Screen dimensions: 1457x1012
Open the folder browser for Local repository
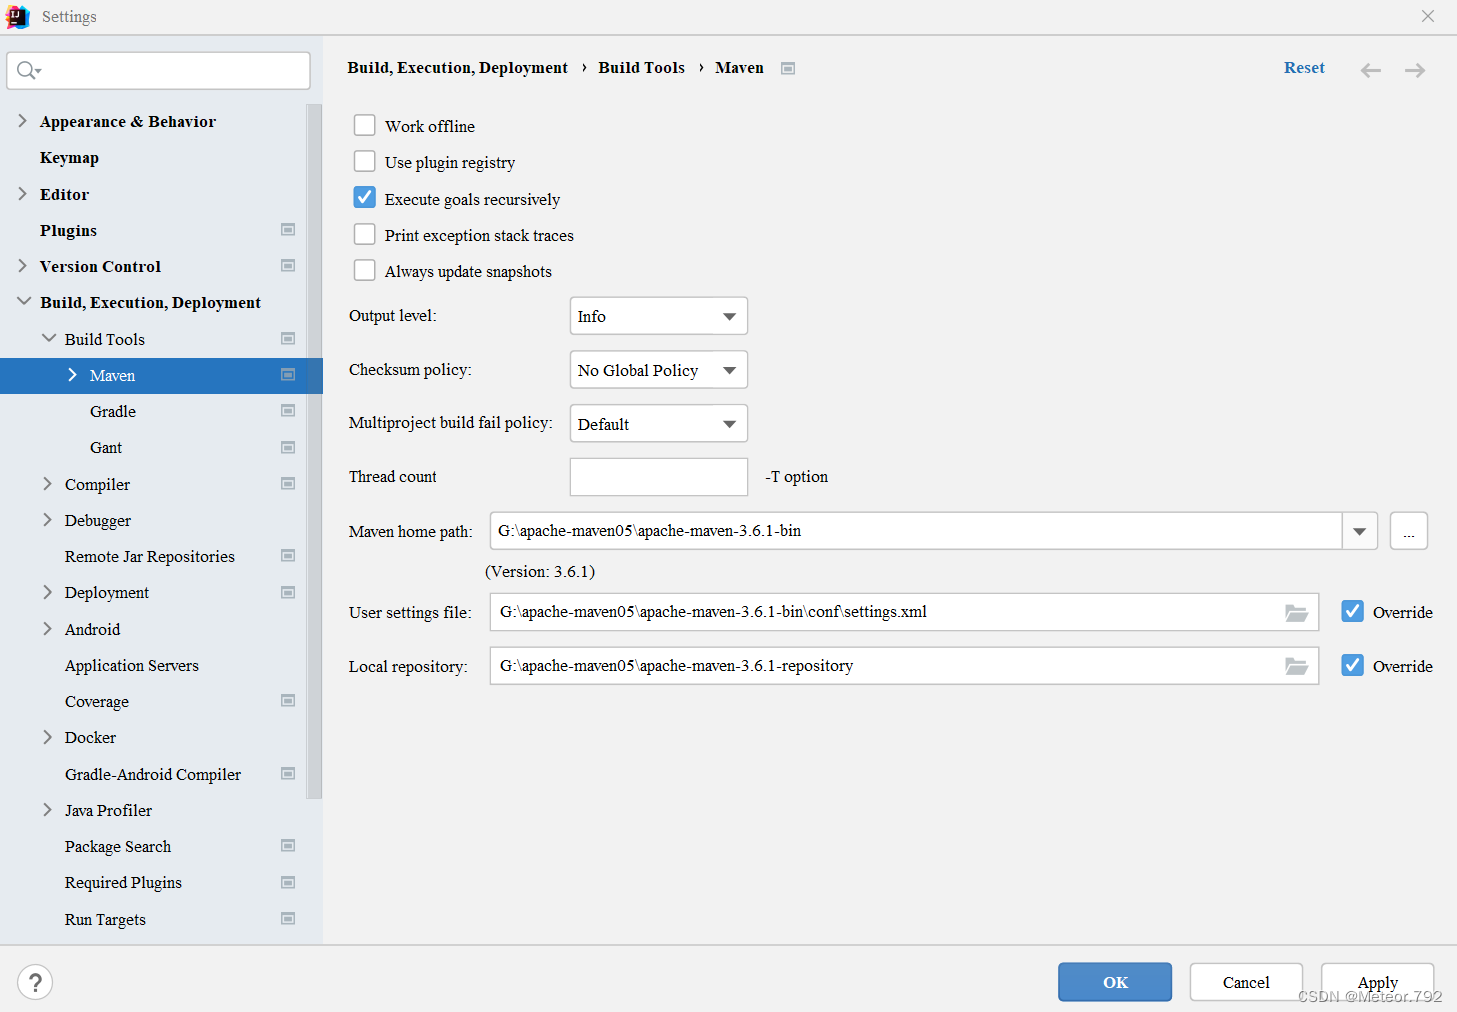[x=1297, y=665]
